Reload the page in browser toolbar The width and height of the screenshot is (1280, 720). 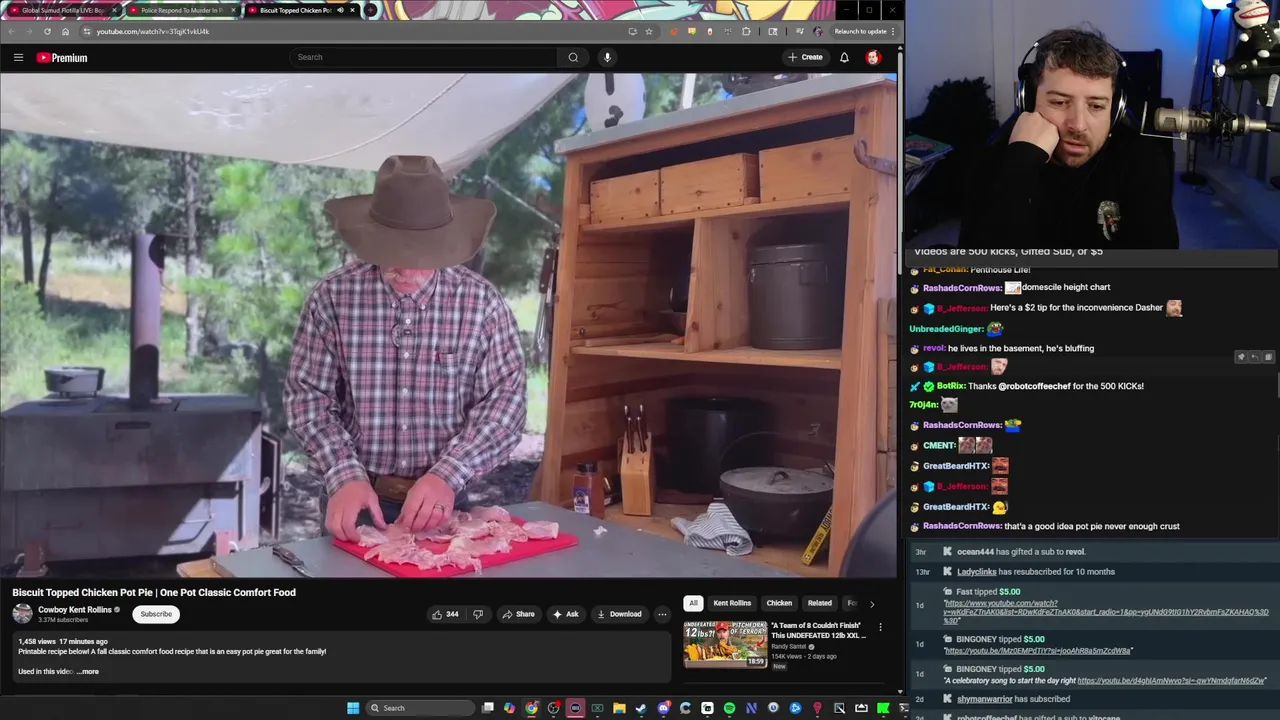pyautogui.click(x=47, y=31)
